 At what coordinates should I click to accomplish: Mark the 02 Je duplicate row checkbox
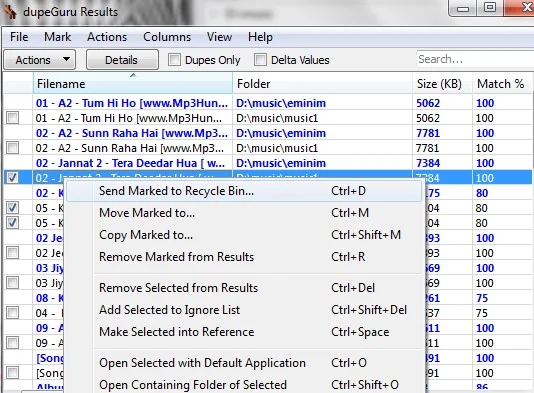tap(13, 253)
